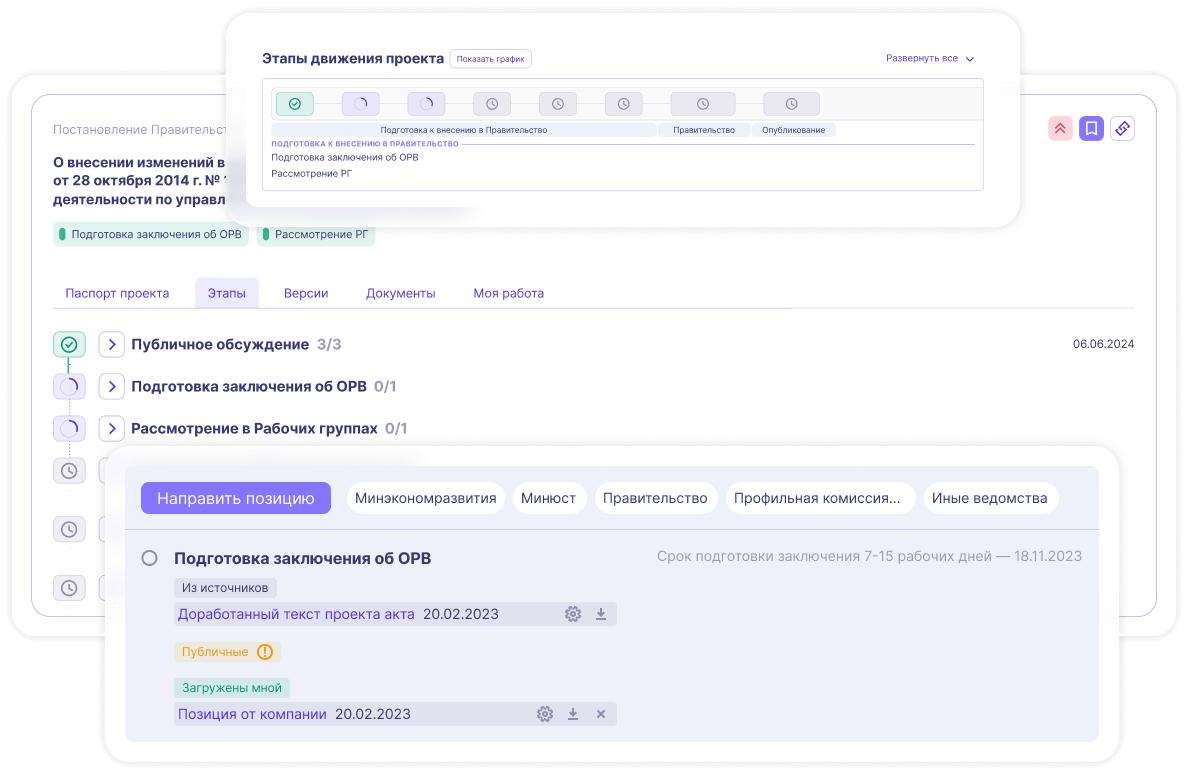Toggle the Минюст filter chip
Viewport: 1188px width, 775px height.
[548, 498]
